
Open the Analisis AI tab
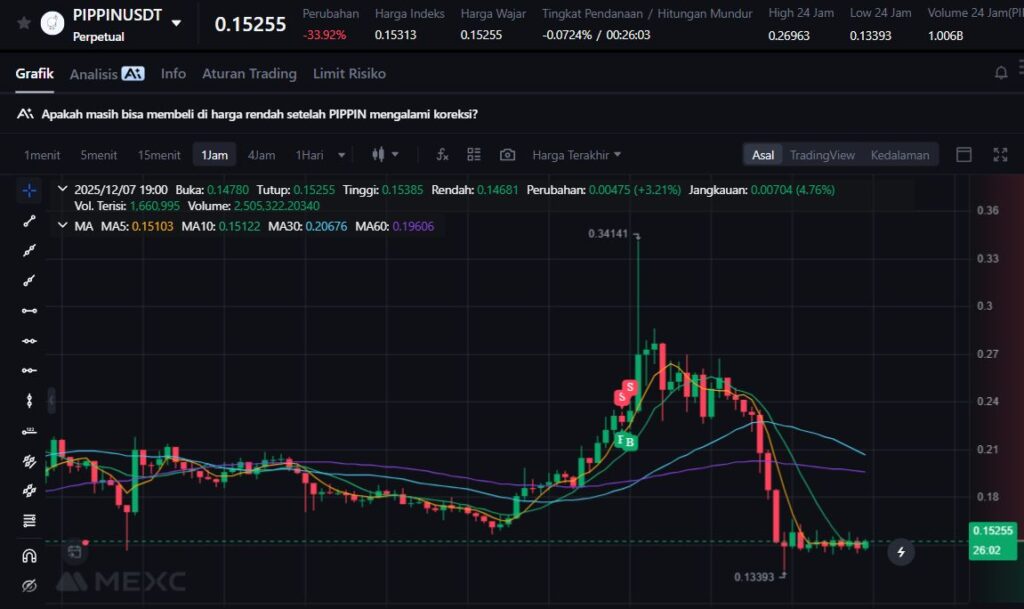(107, 74)
